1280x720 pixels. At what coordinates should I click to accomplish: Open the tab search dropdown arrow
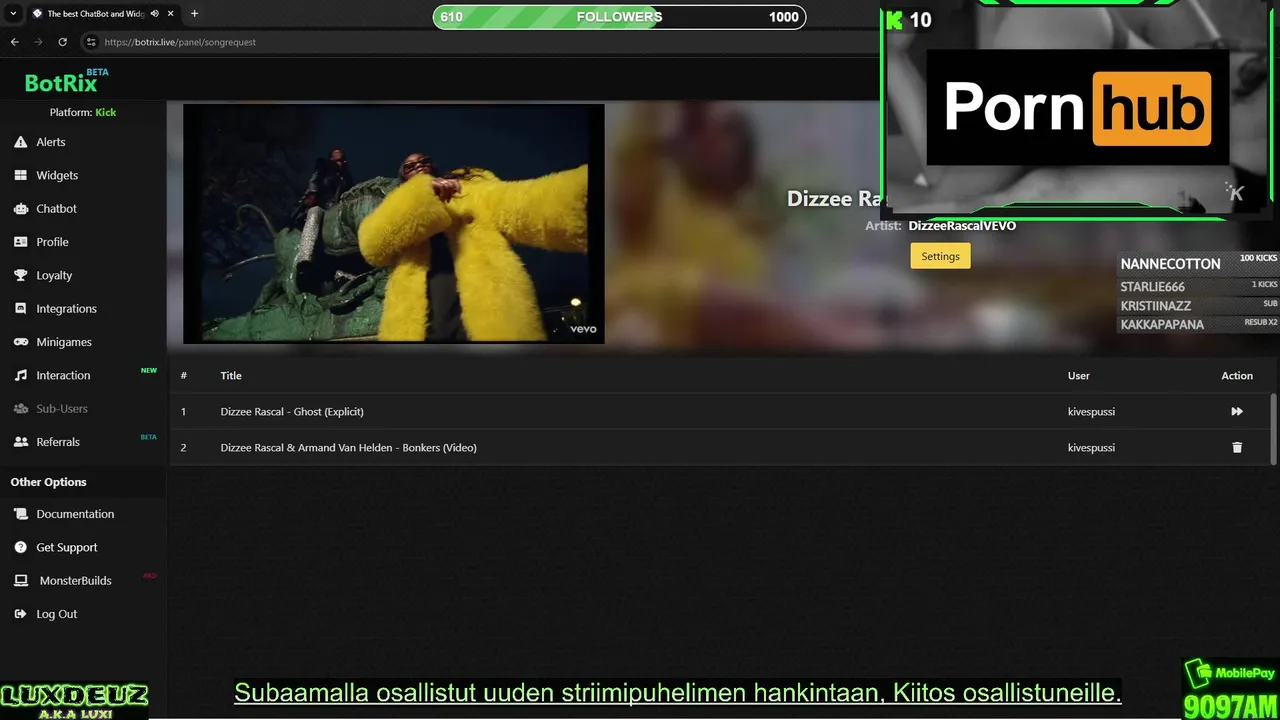[x=13, y=14]
